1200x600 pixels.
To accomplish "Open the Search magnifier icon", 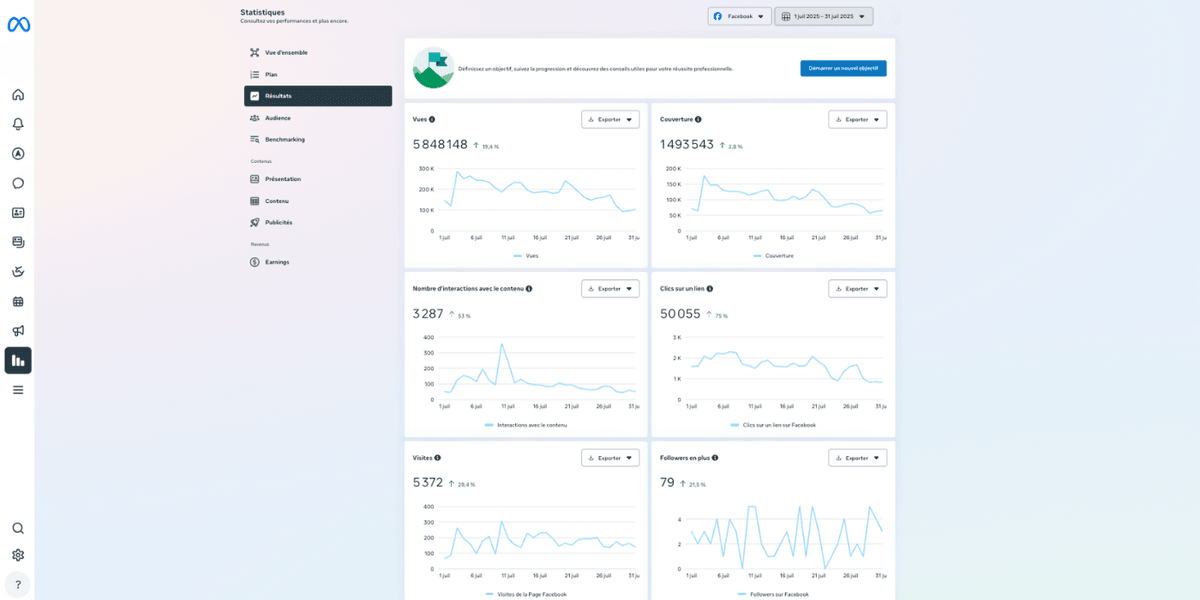I will (18, 528).
